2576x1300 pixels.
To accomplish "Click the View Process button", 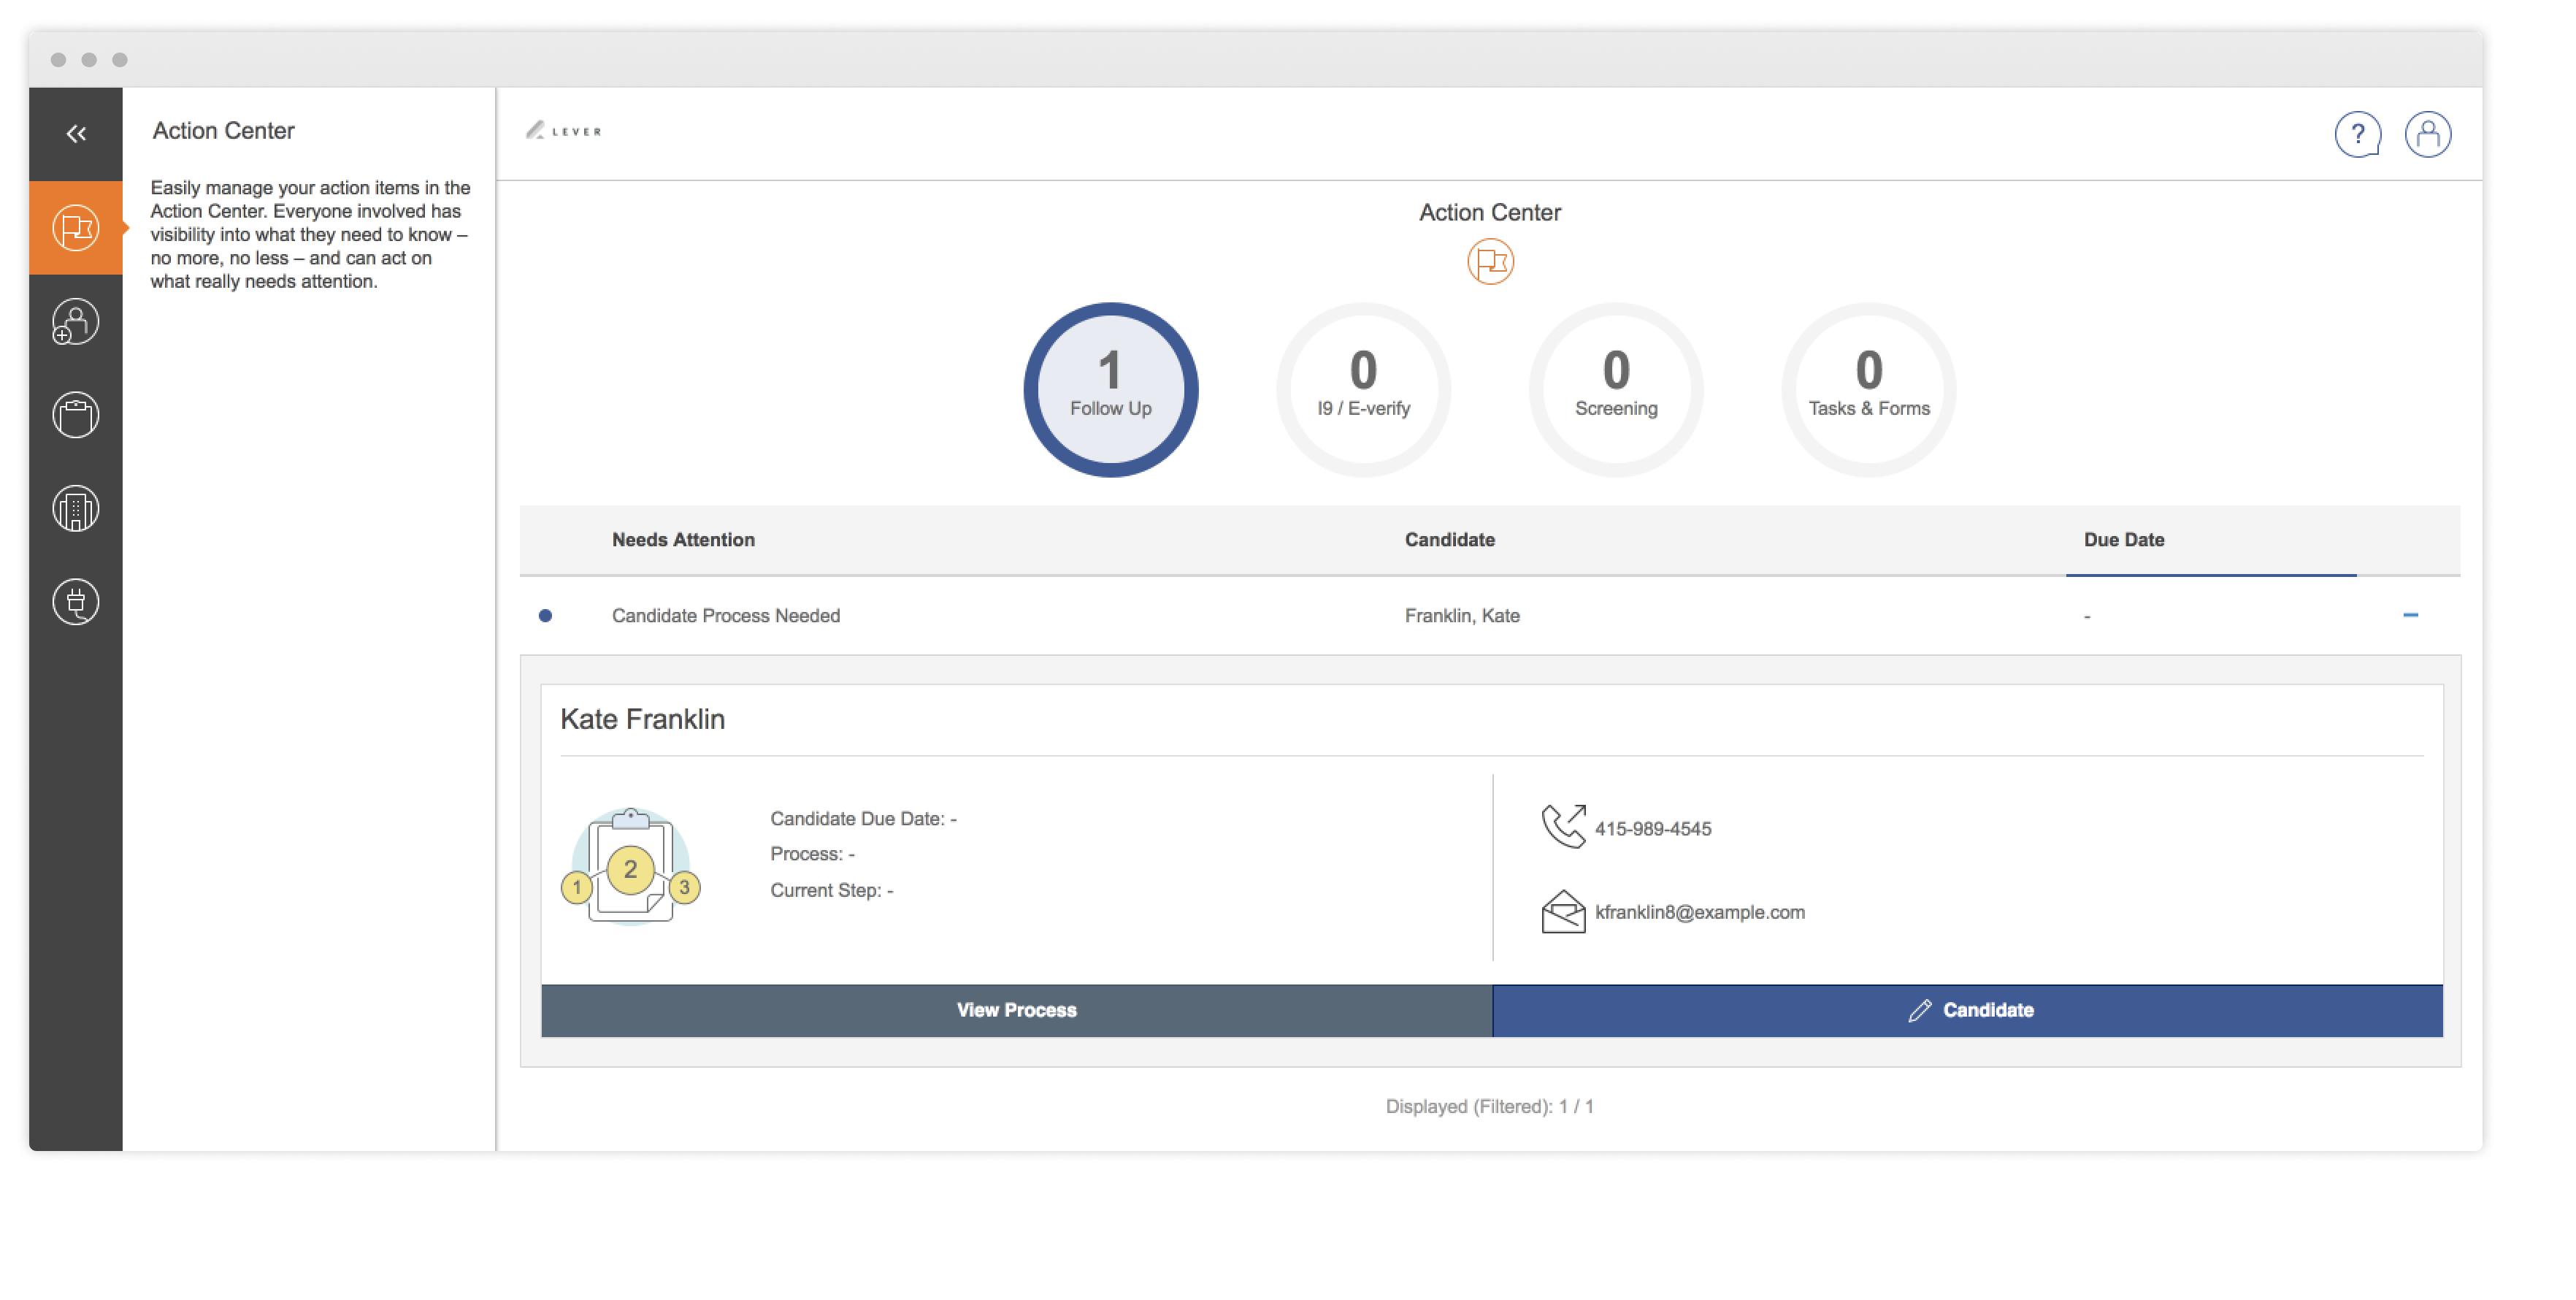I will (x=1016, y=1010).
